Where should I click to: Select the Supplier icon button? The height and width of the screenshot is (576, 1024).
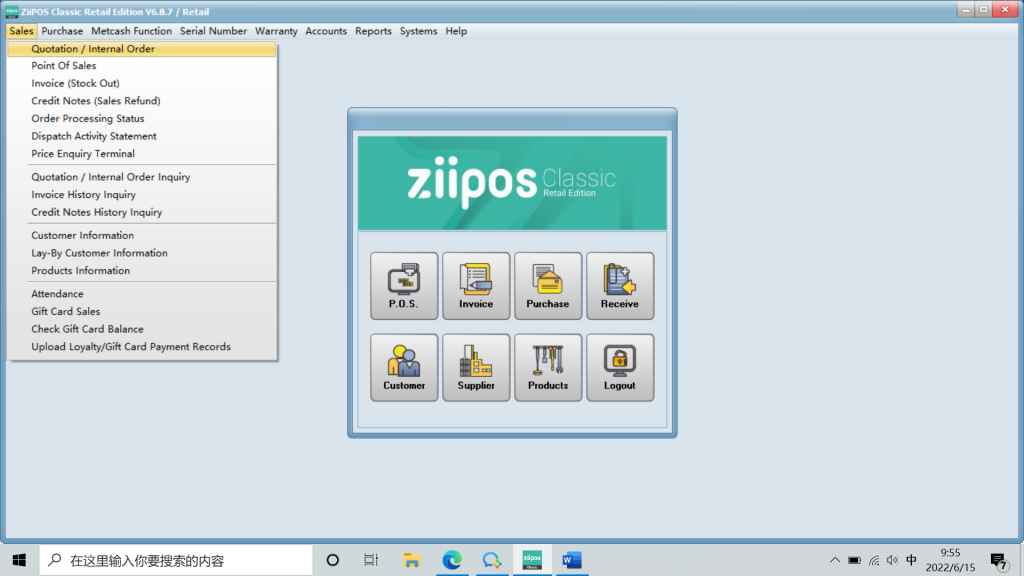(x=476, y=367)
